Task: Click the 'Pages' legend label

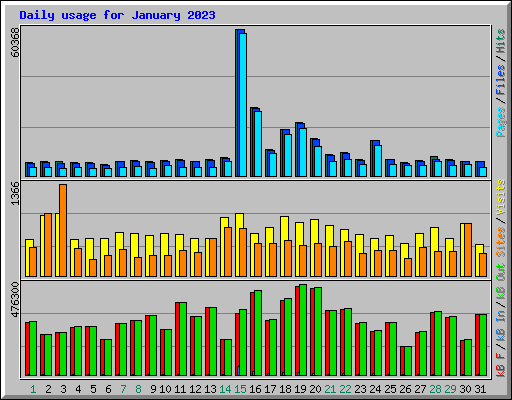Action: tap(501, 122)
